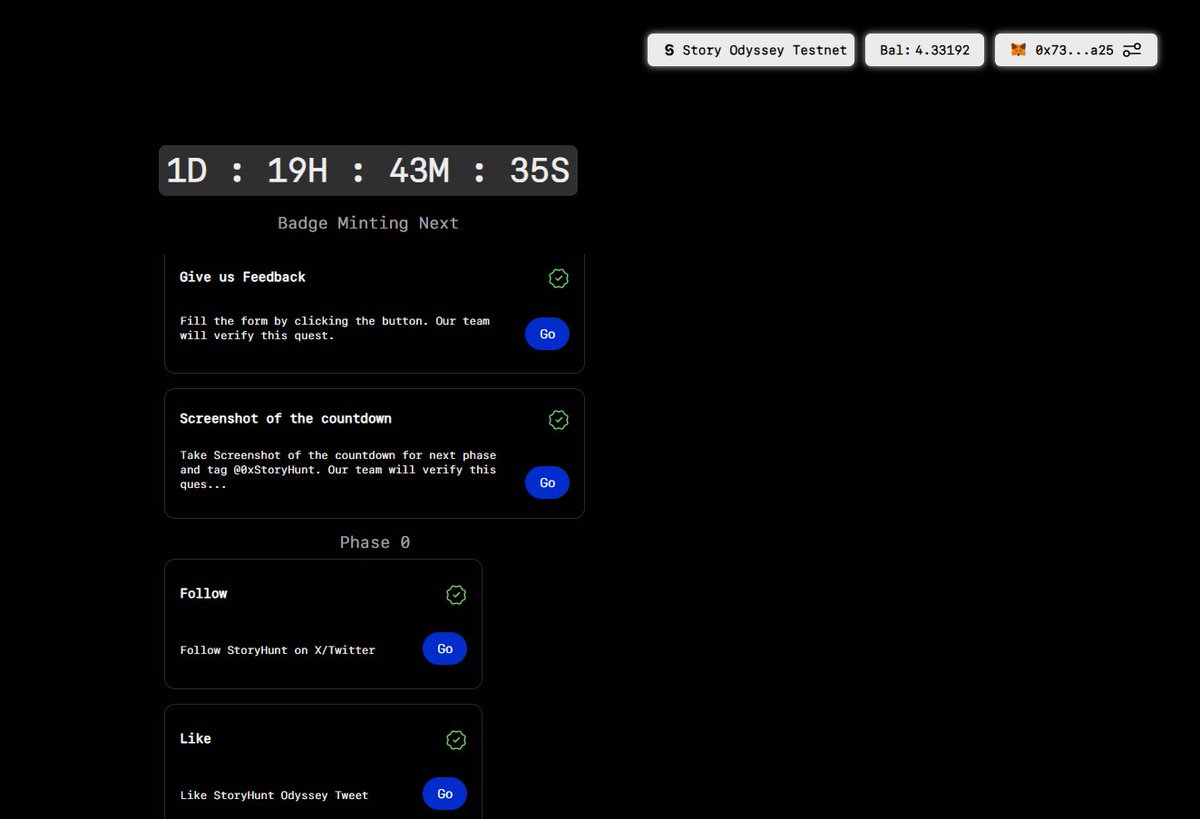Click Go to Follow StoryHunt on X/Twitter
The image size is (1200, 819).
click(445, 649)
